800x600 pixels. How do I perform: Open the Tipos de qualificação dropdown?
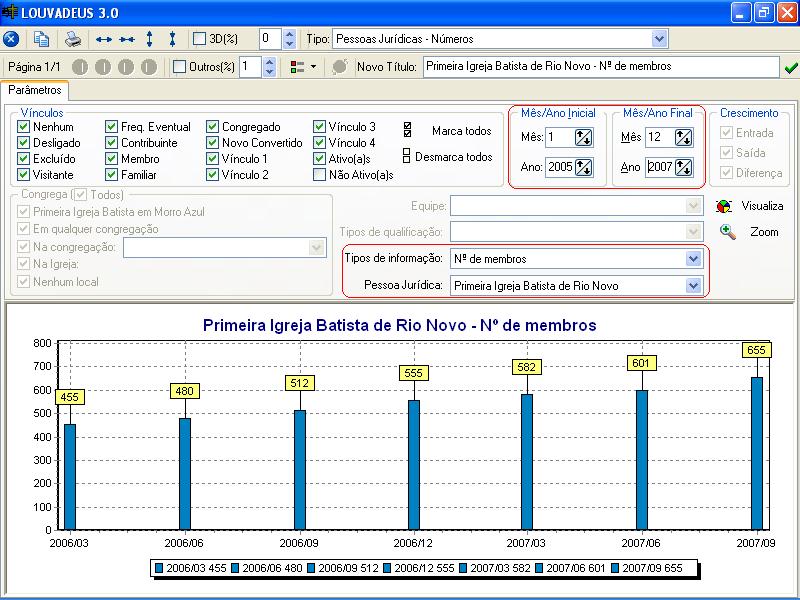[693, 232]
